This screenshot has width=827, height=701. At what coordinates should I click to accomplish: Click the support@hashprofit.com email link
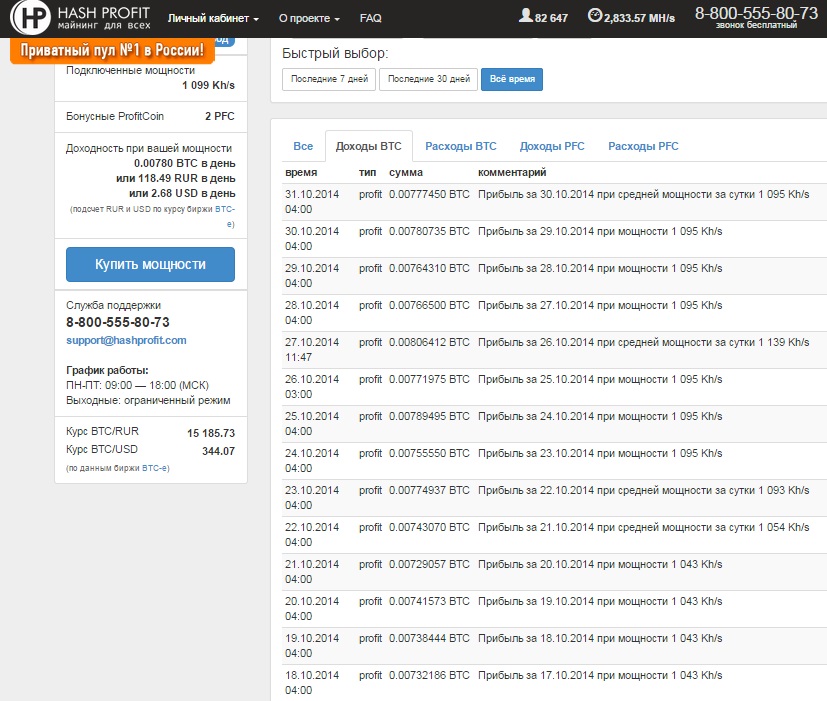pos(126,340)
